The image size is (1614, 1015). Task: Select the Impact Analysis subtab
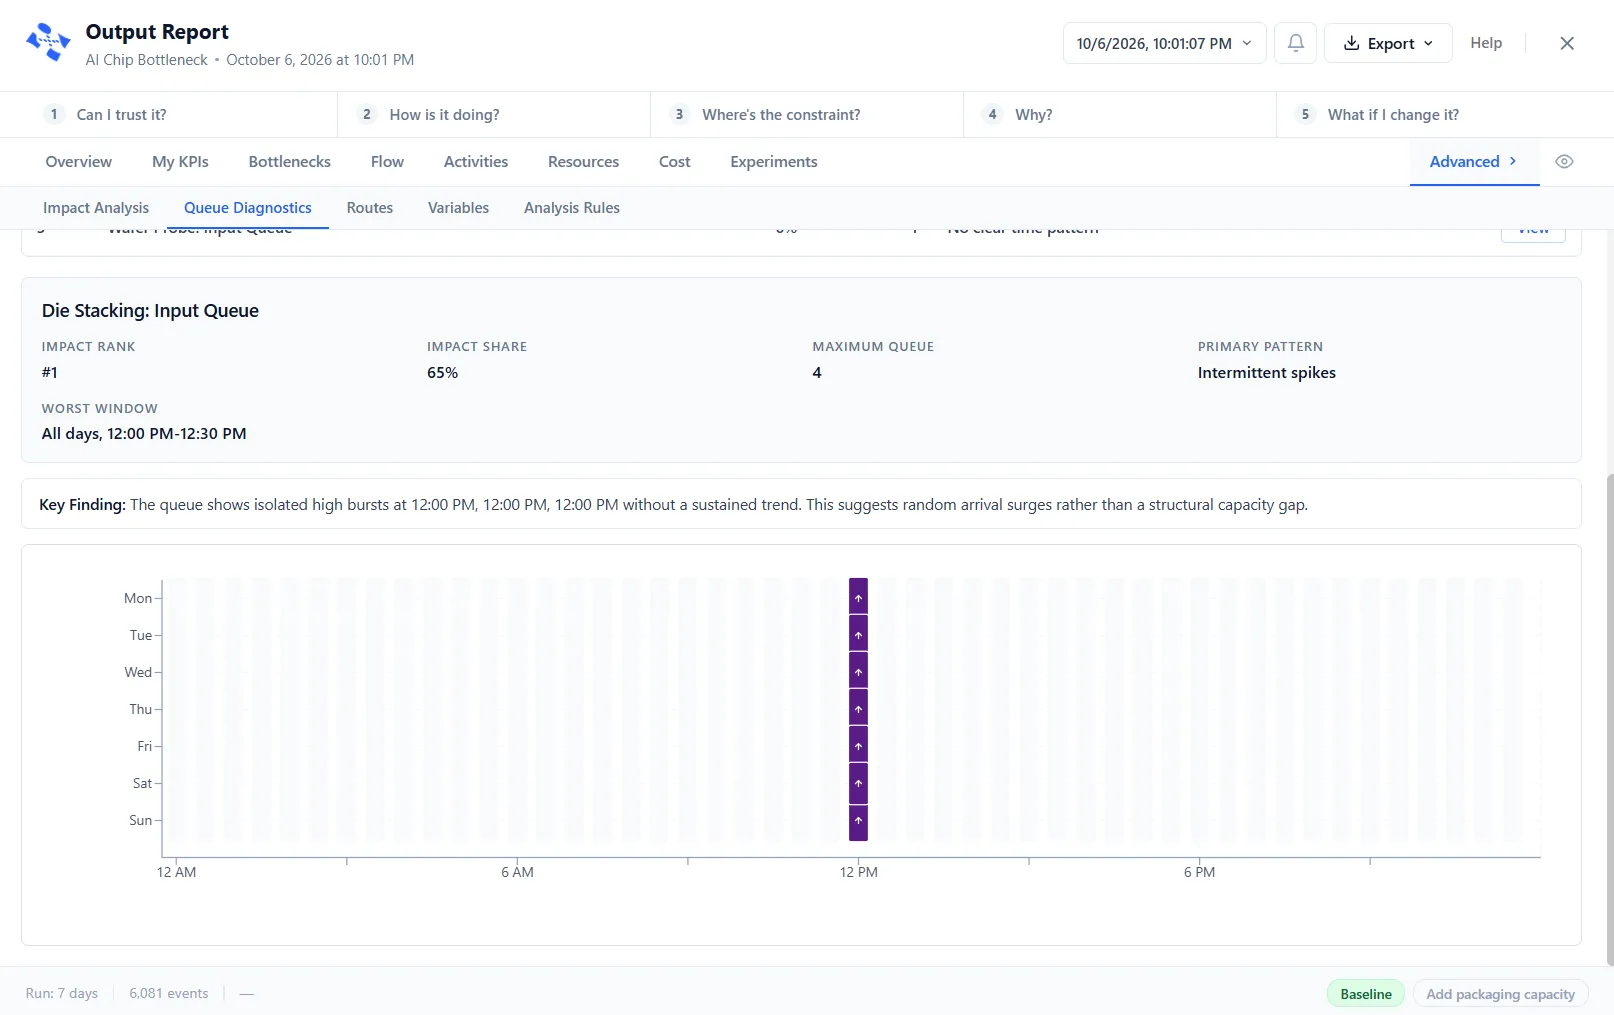point(96,208)
